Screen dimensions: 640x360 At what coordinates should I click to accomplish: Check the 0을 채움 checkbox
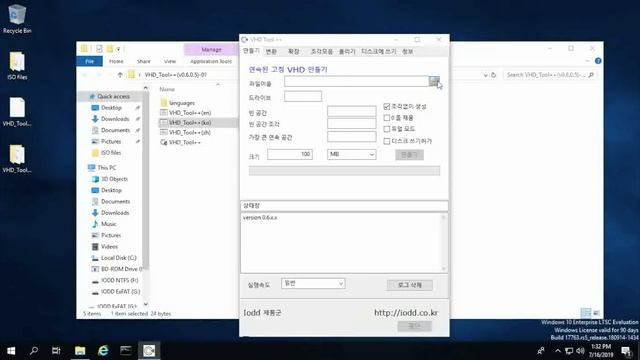(x=387, y=118)
